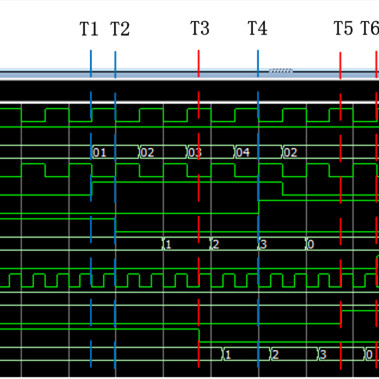
Task: Click value 1 in the bottom counter row
Action: pyautogui.click(x=228, y=354)
